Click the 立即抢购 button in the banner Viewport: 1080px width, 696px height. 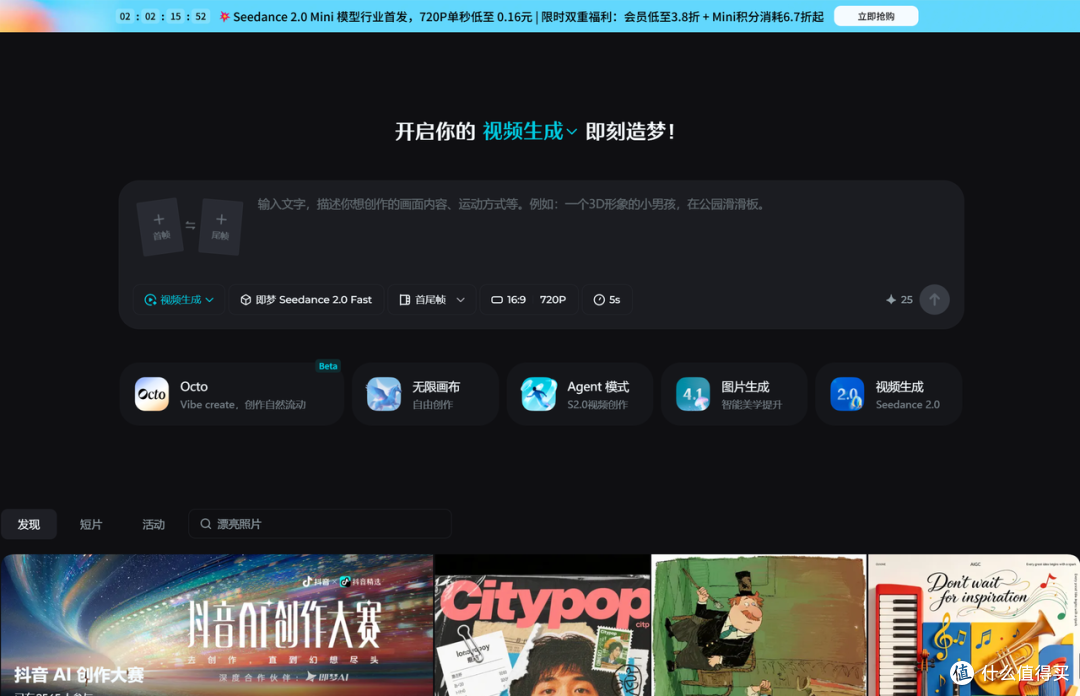(x=875, y=16)
